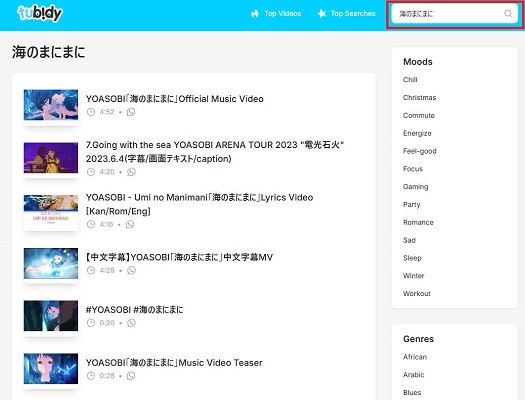
Task: Open title 【中文字幕】YOASOBI 中文字幕MV
Action: [x=179, y=257]
